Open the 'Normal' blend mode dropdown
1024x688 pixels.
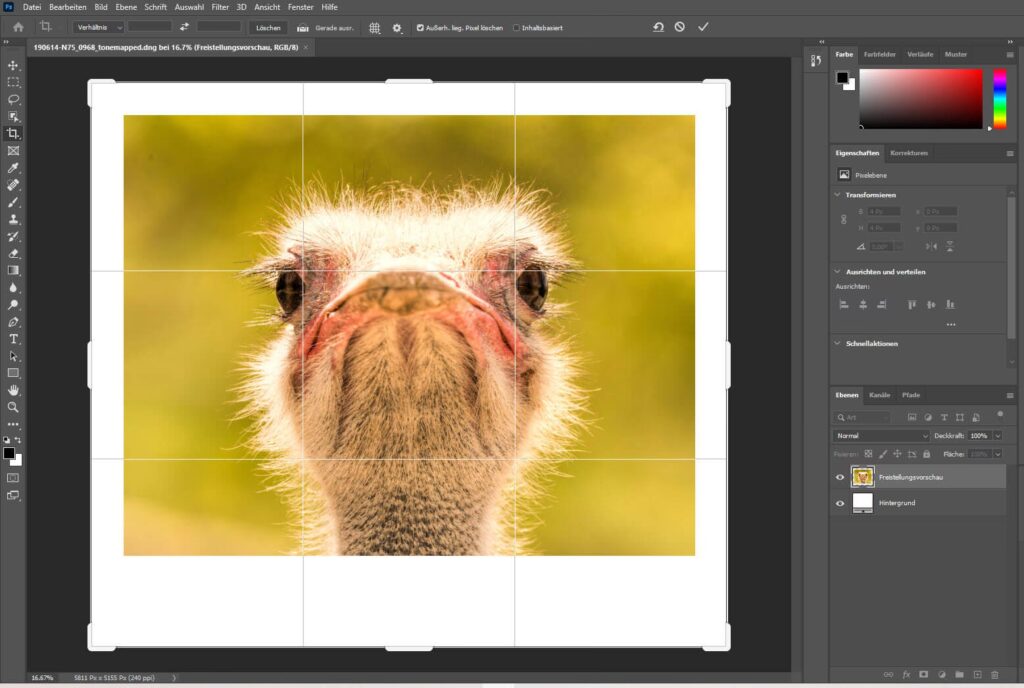881,436
